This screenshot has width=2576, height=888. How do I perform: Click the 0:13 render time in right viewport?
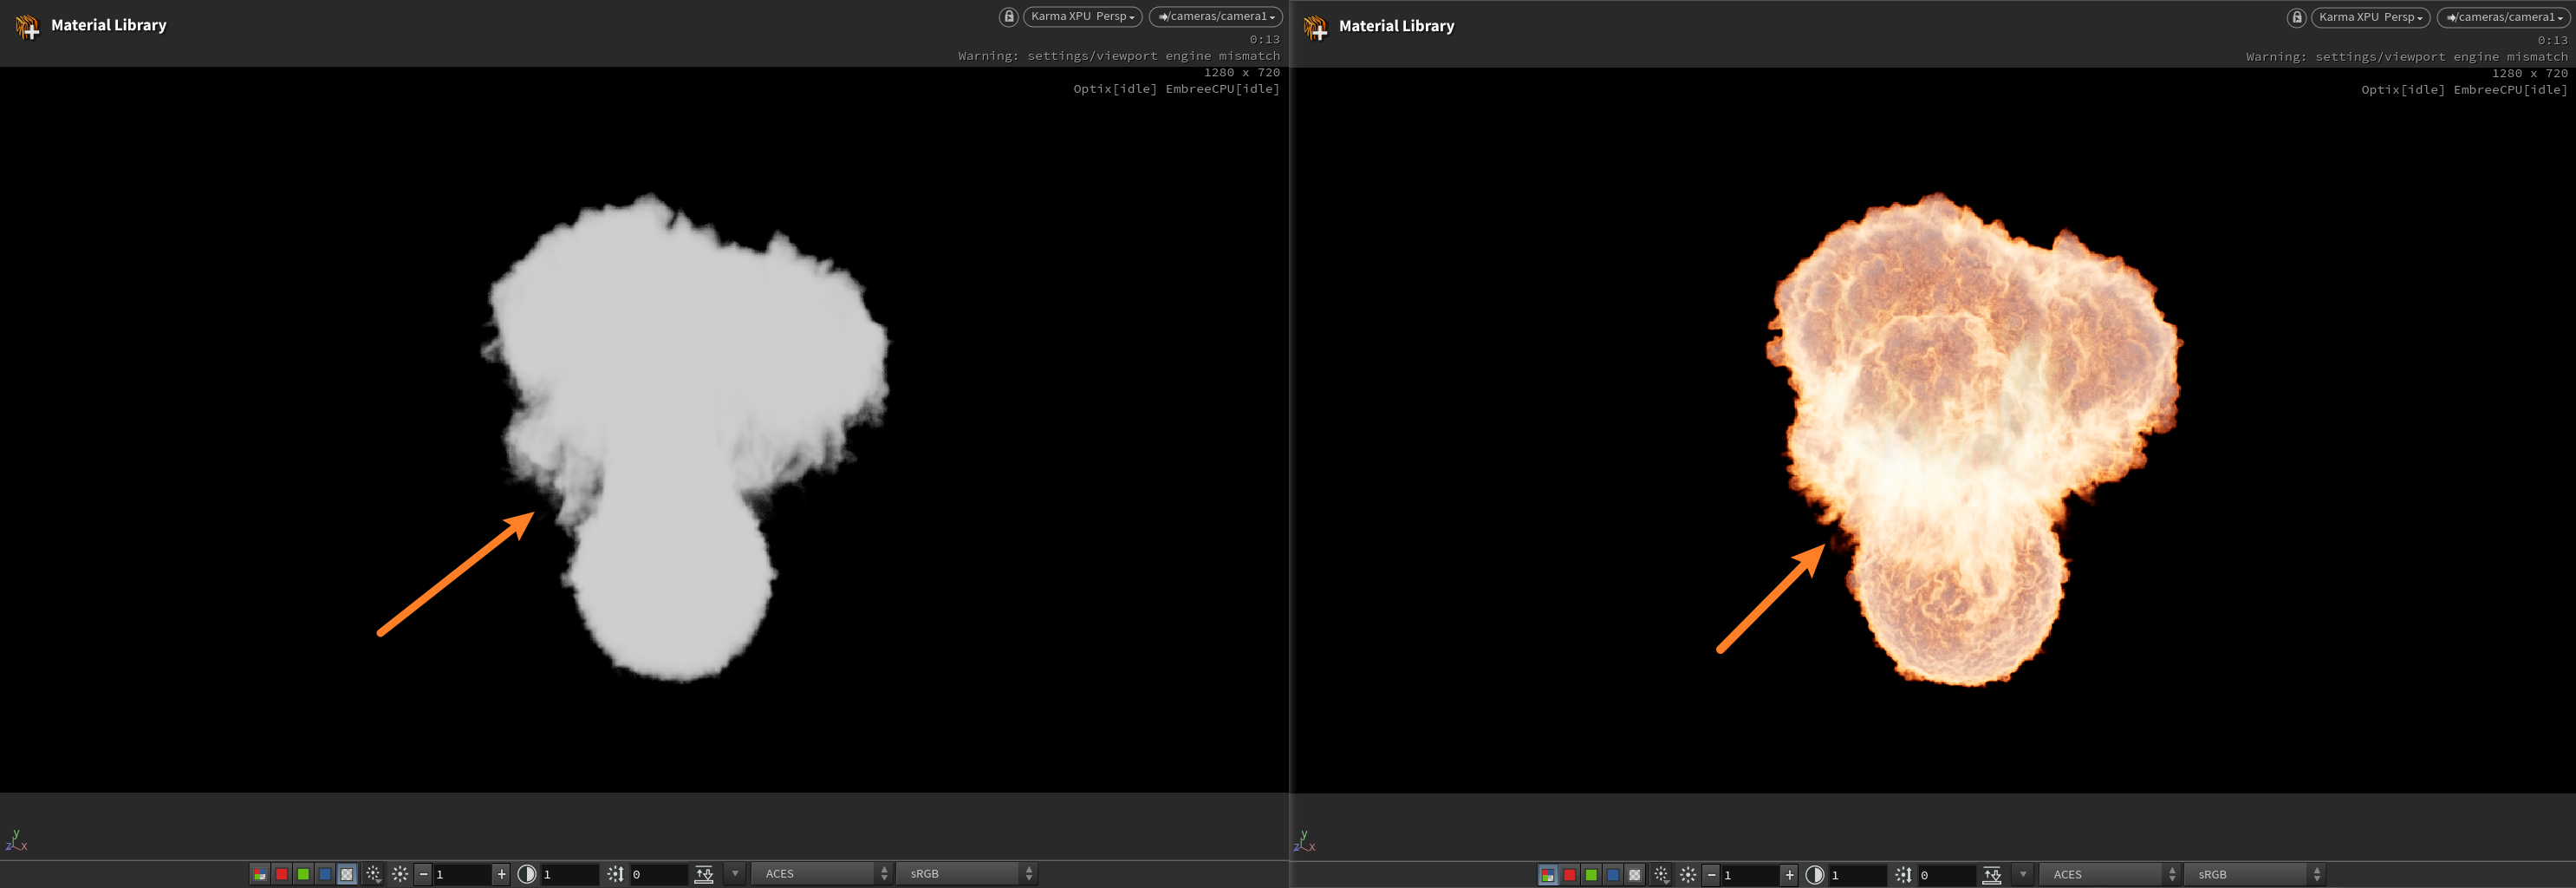click(2553, 41)
